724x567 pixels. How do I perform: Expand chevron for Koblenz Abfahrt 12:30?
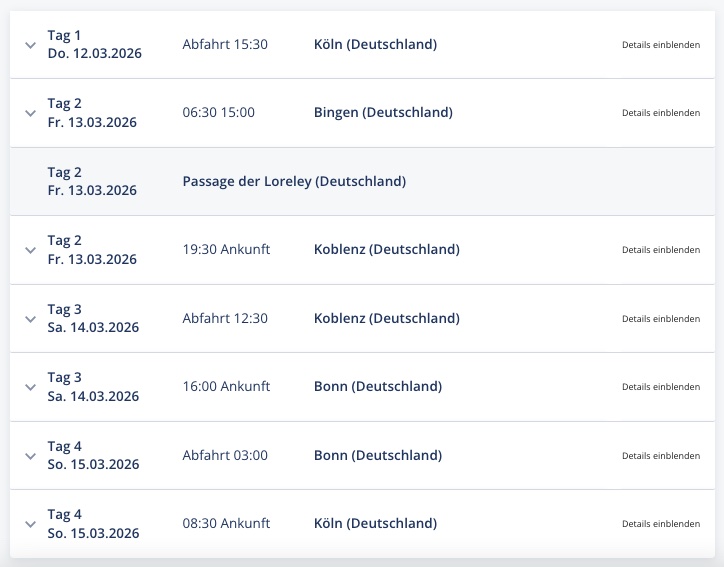click(x=30, y=319)
